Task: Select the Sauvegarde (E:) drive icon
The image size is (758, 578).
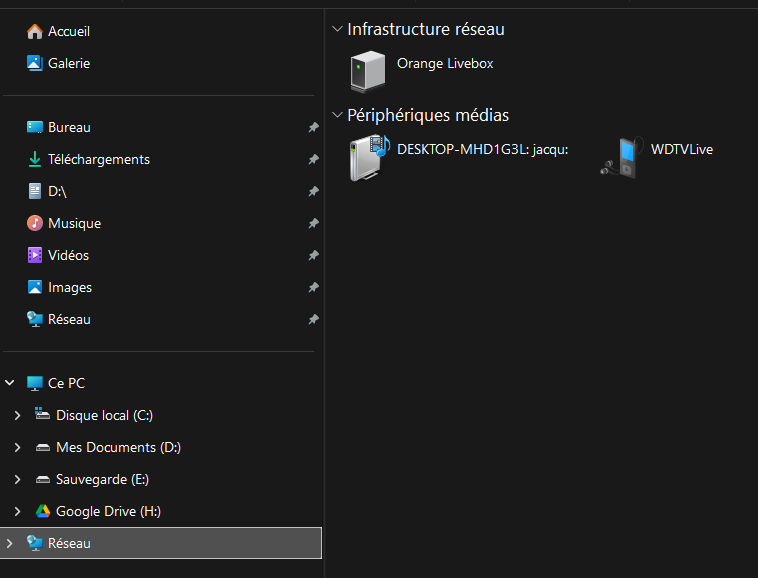Action: pyautogui.click(x=43, y=479)
